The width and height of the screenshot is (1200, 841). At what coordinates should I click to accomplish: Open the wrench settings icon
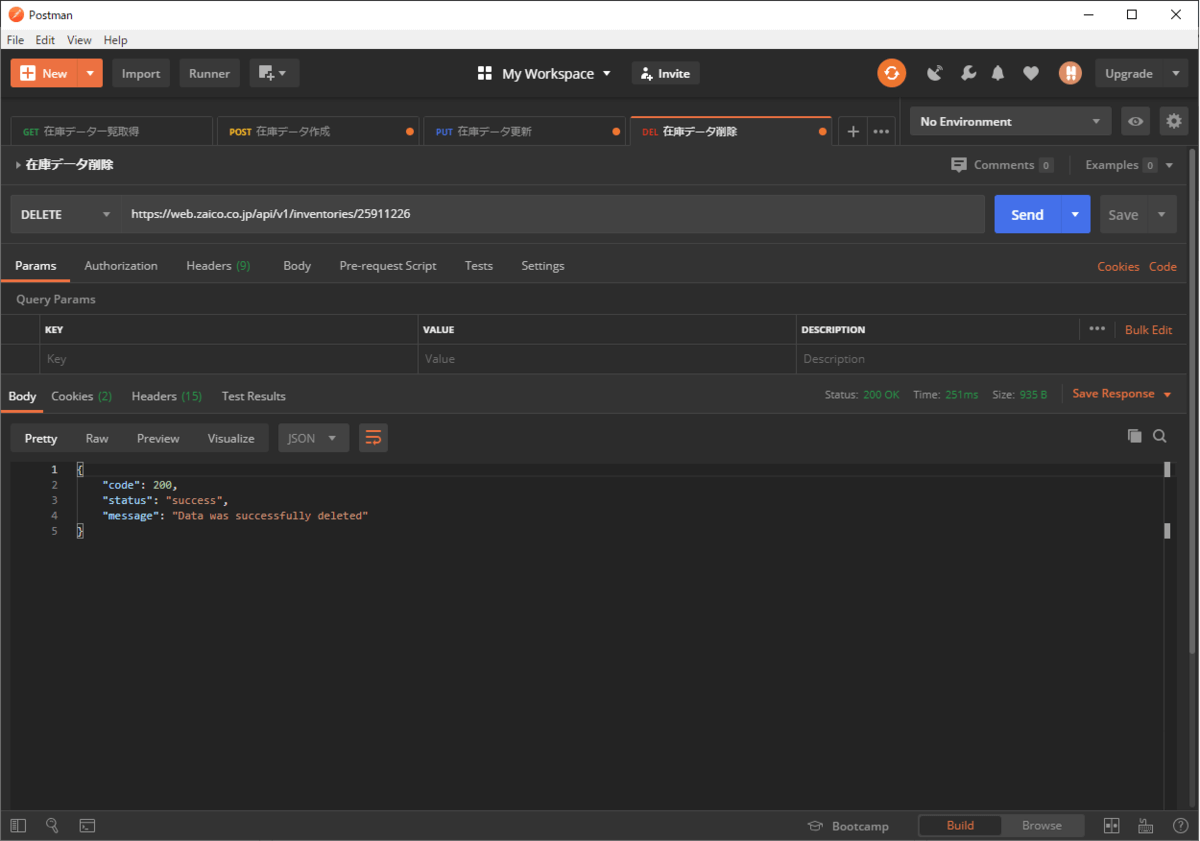pyautogui.click(x=968, y=73)
